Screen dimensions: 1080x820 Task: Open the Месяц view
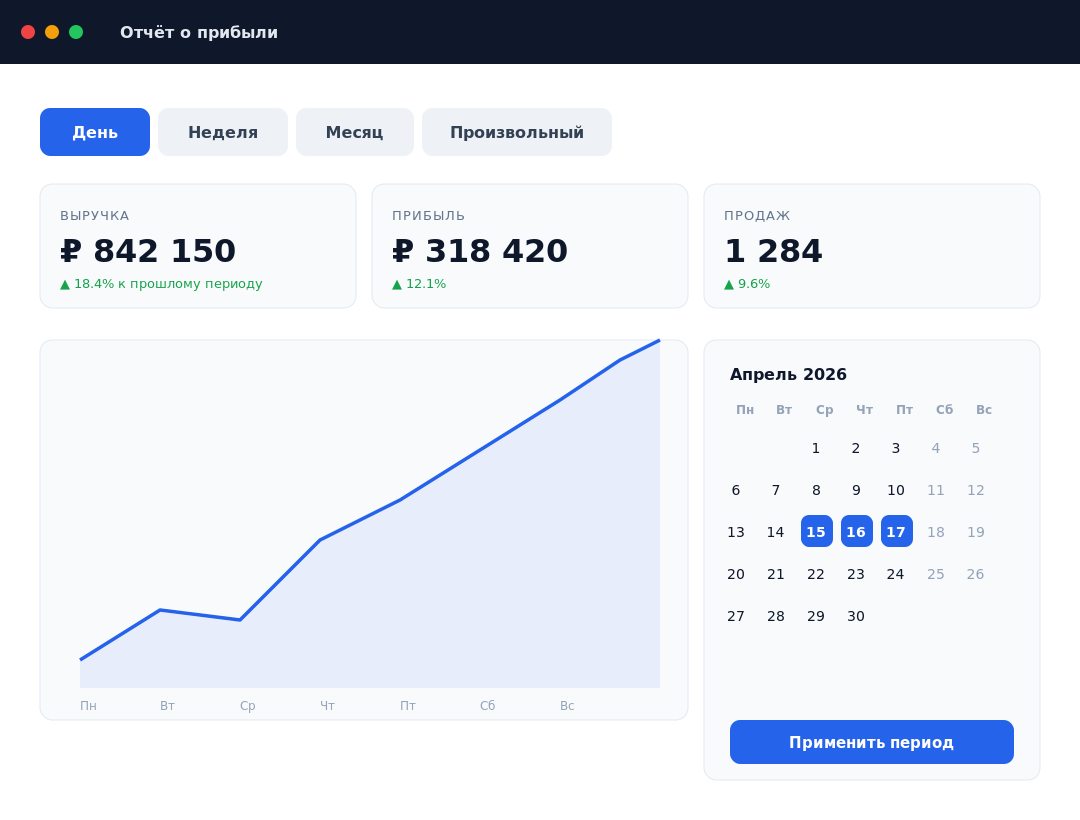[354, 132]
